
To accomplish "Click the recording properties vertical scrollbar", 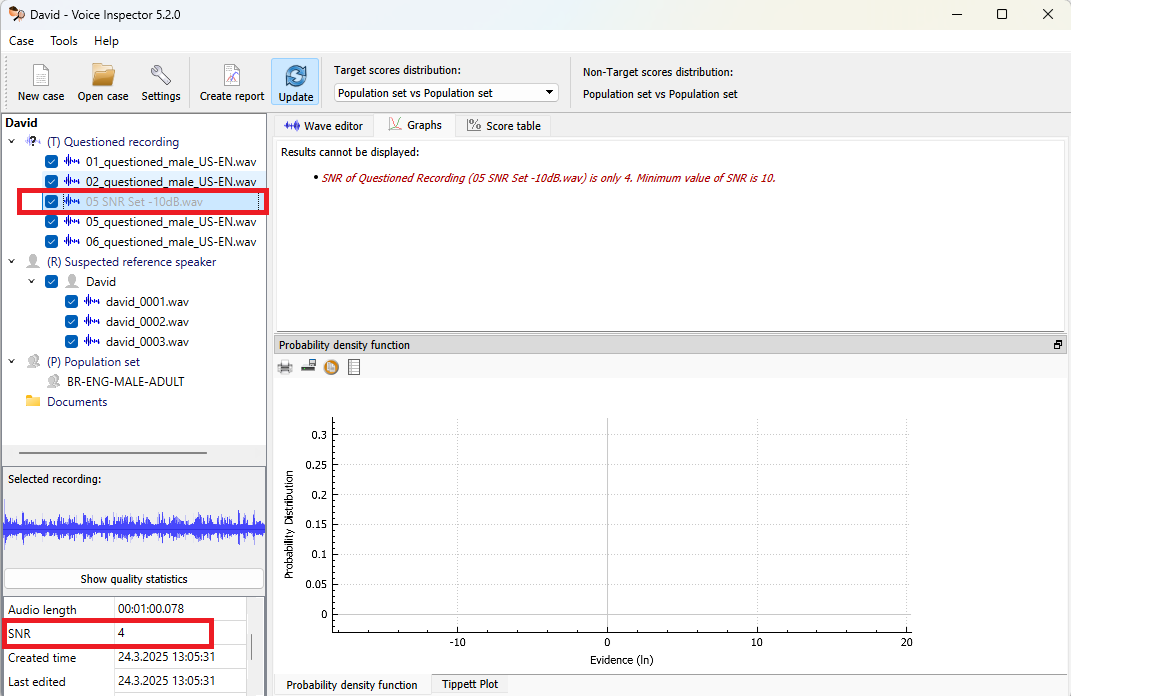I will coord(251,645).
